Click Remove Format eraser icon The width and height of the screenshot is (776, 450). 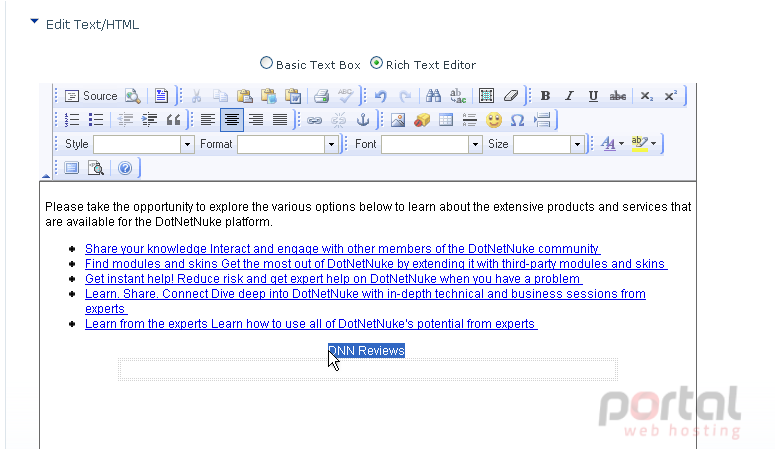click(x=511, y=96)
